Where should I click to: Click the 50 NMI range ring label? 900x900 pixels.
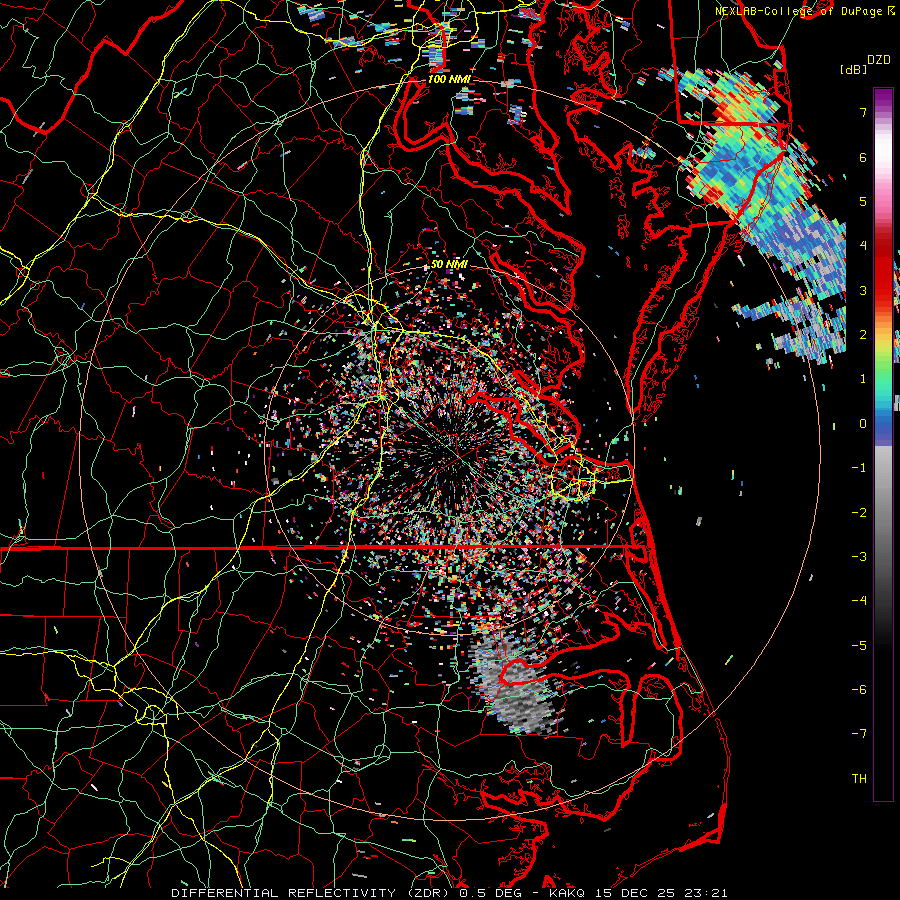coord(449,265)
